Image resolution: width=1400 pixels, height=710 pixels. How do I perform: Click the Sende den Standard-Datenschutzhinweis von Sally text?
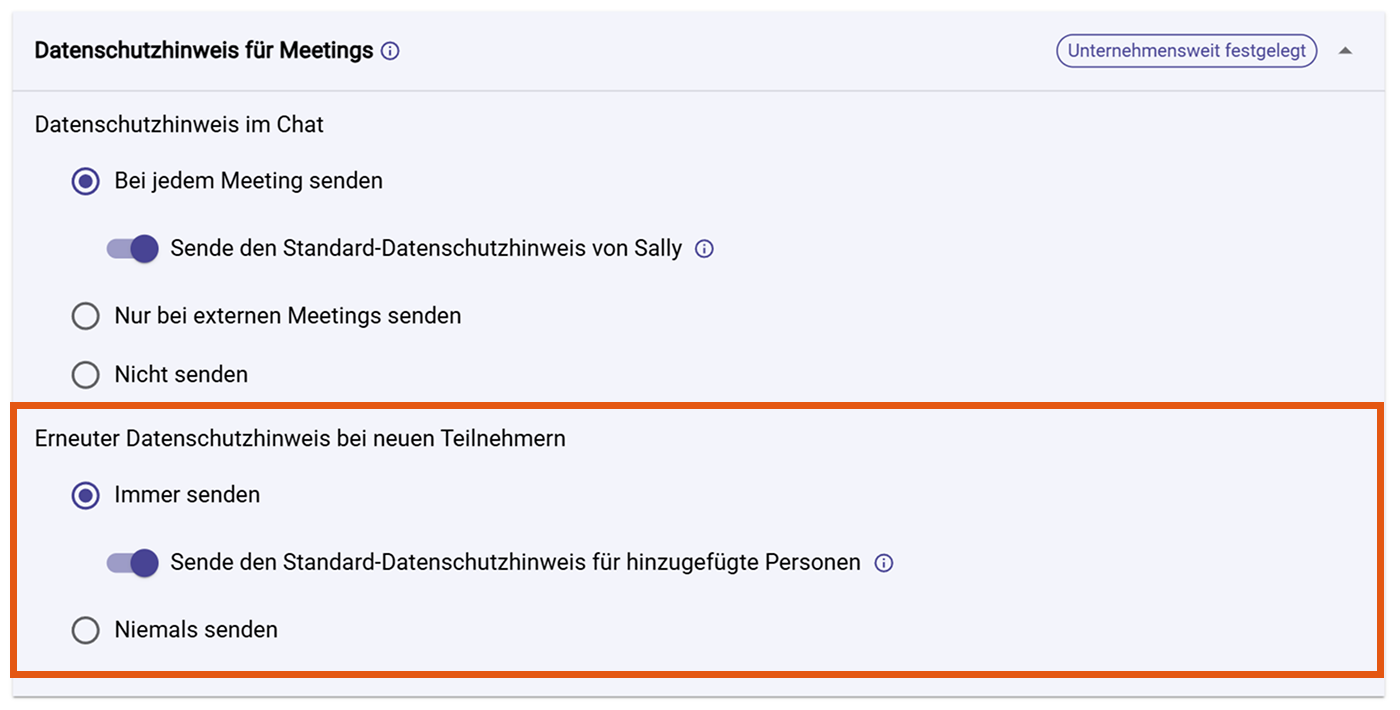pyautogui.click(x=426, y=249)
